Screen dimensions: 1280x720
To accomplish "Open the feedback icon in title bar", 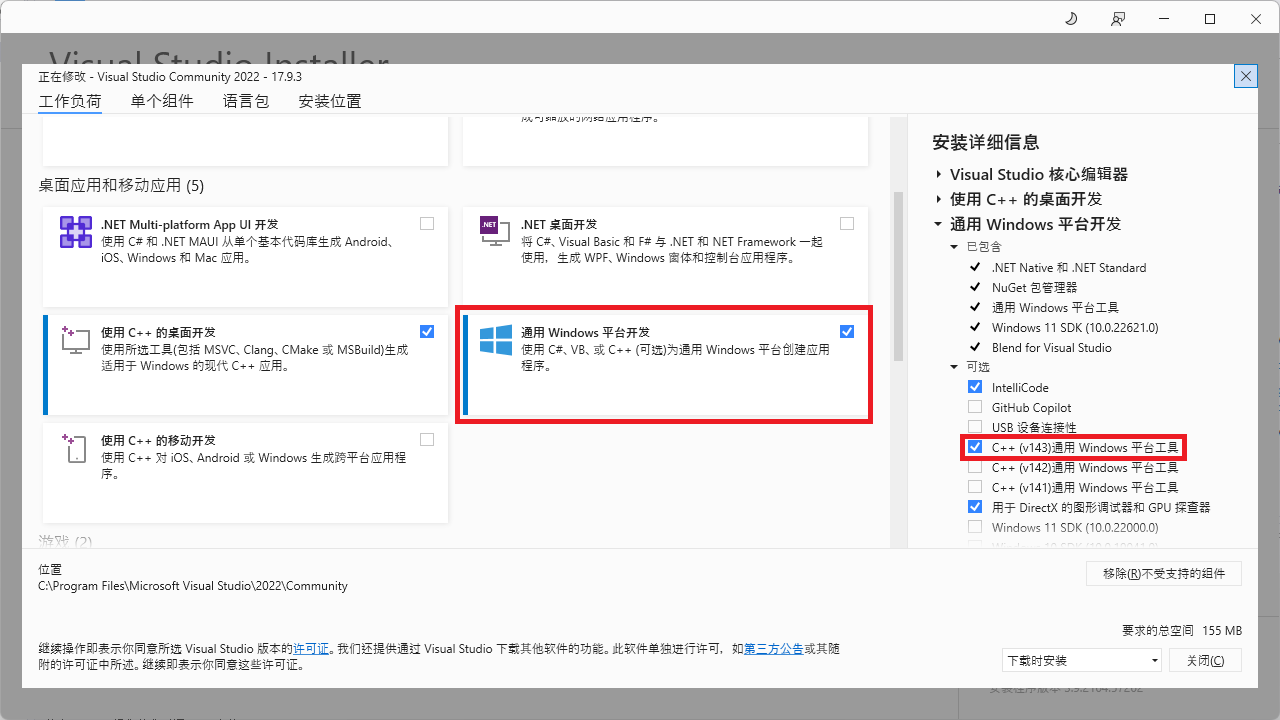I will [1117, 19].
